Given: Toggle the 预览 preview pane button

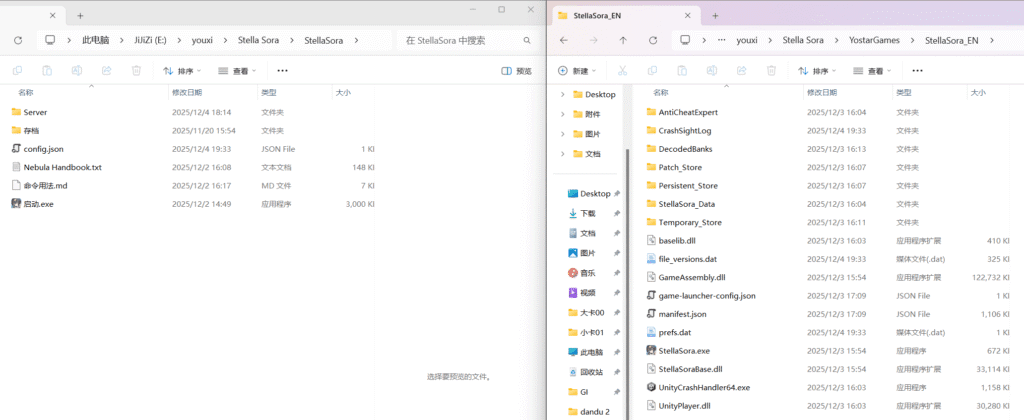Looking at the screenshot, I should (x=517, y=71).
